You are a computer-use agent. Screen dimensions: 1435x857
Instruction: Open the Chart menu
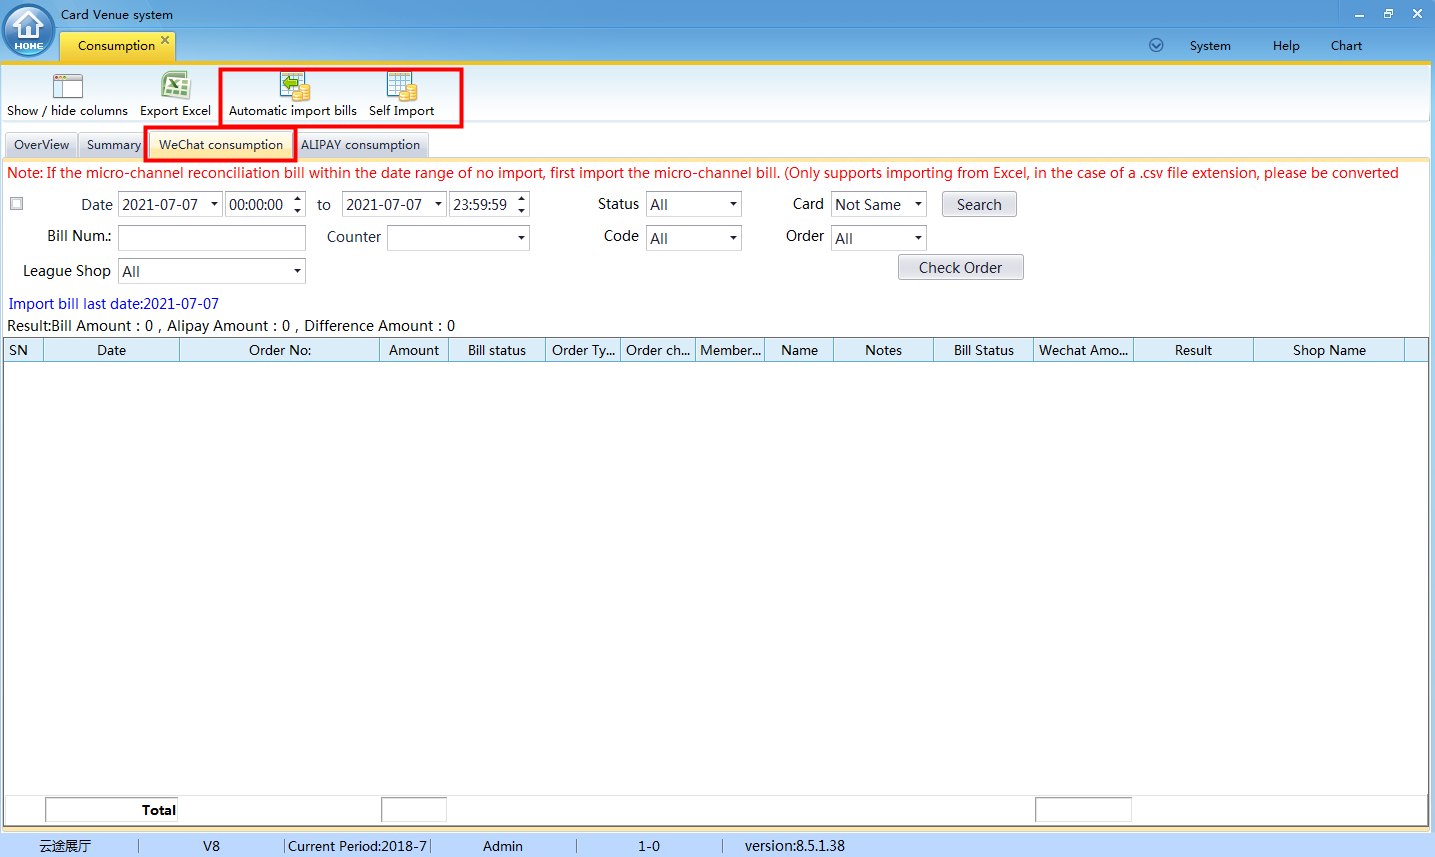[x=1346, y=46]
